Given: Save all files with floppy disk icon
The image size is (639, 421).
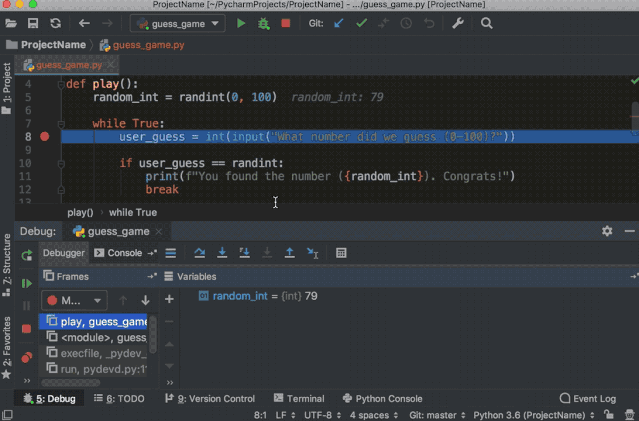Looking at the screenshot, I should point(33,23).
